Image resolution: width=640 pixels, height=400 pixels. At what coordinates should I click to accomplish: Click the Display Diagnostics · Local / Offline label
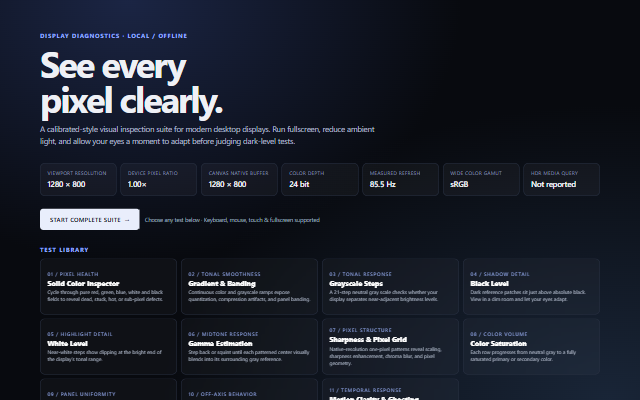(113, 36)
